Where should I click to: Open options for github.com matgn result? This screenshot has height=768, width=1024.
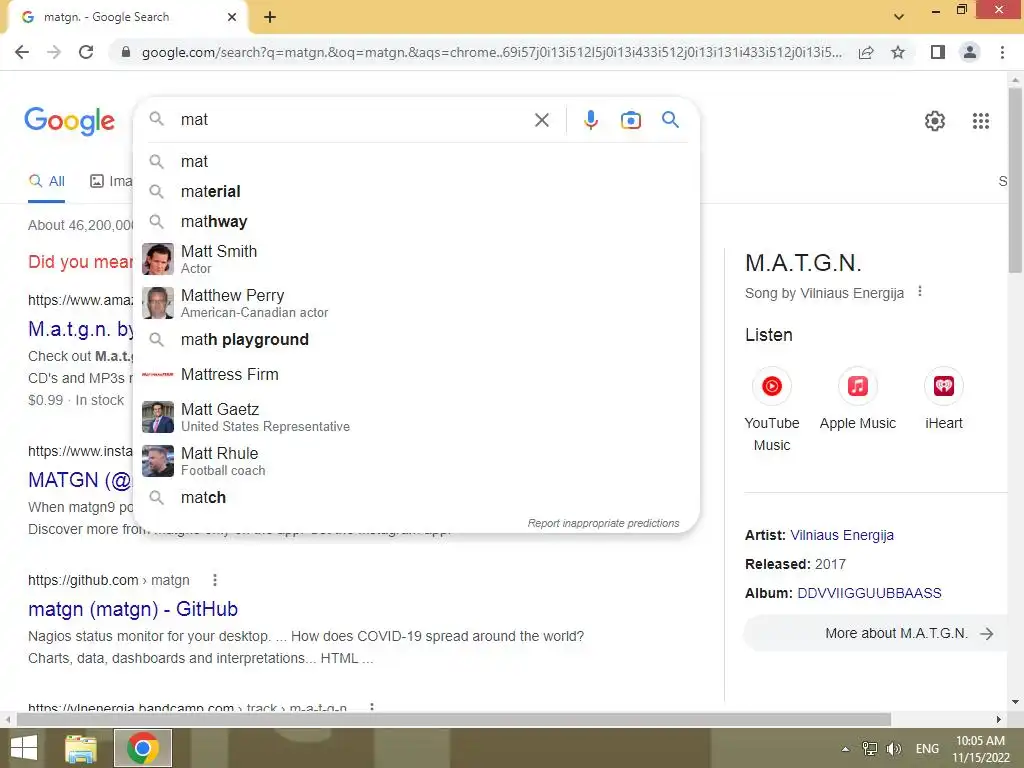[214, 580]
